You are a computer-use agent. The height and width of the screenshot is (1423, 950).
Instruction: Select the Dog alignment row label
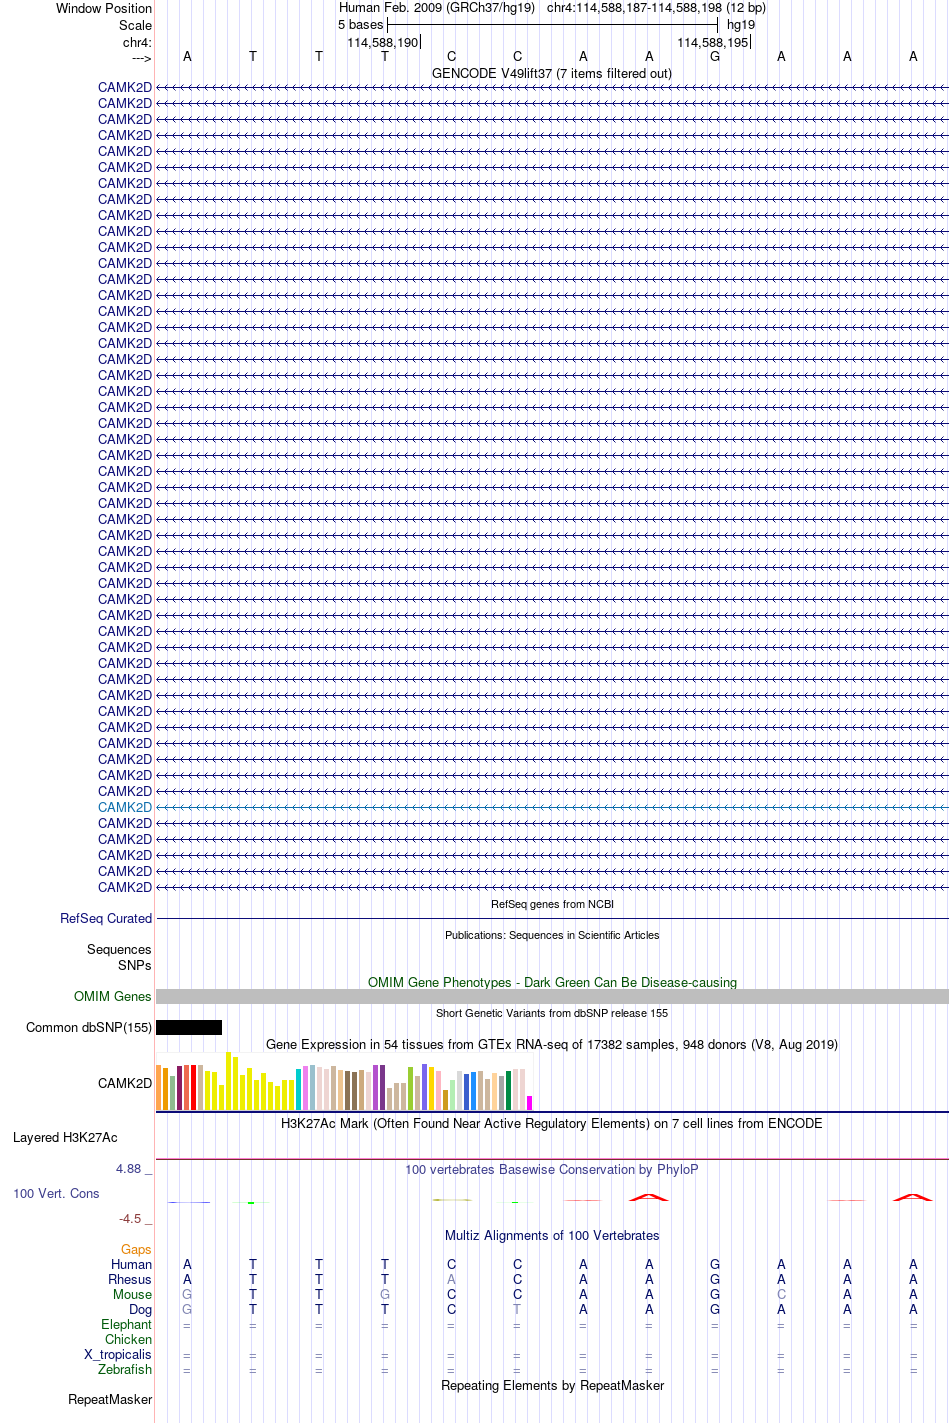point(140,1310)
